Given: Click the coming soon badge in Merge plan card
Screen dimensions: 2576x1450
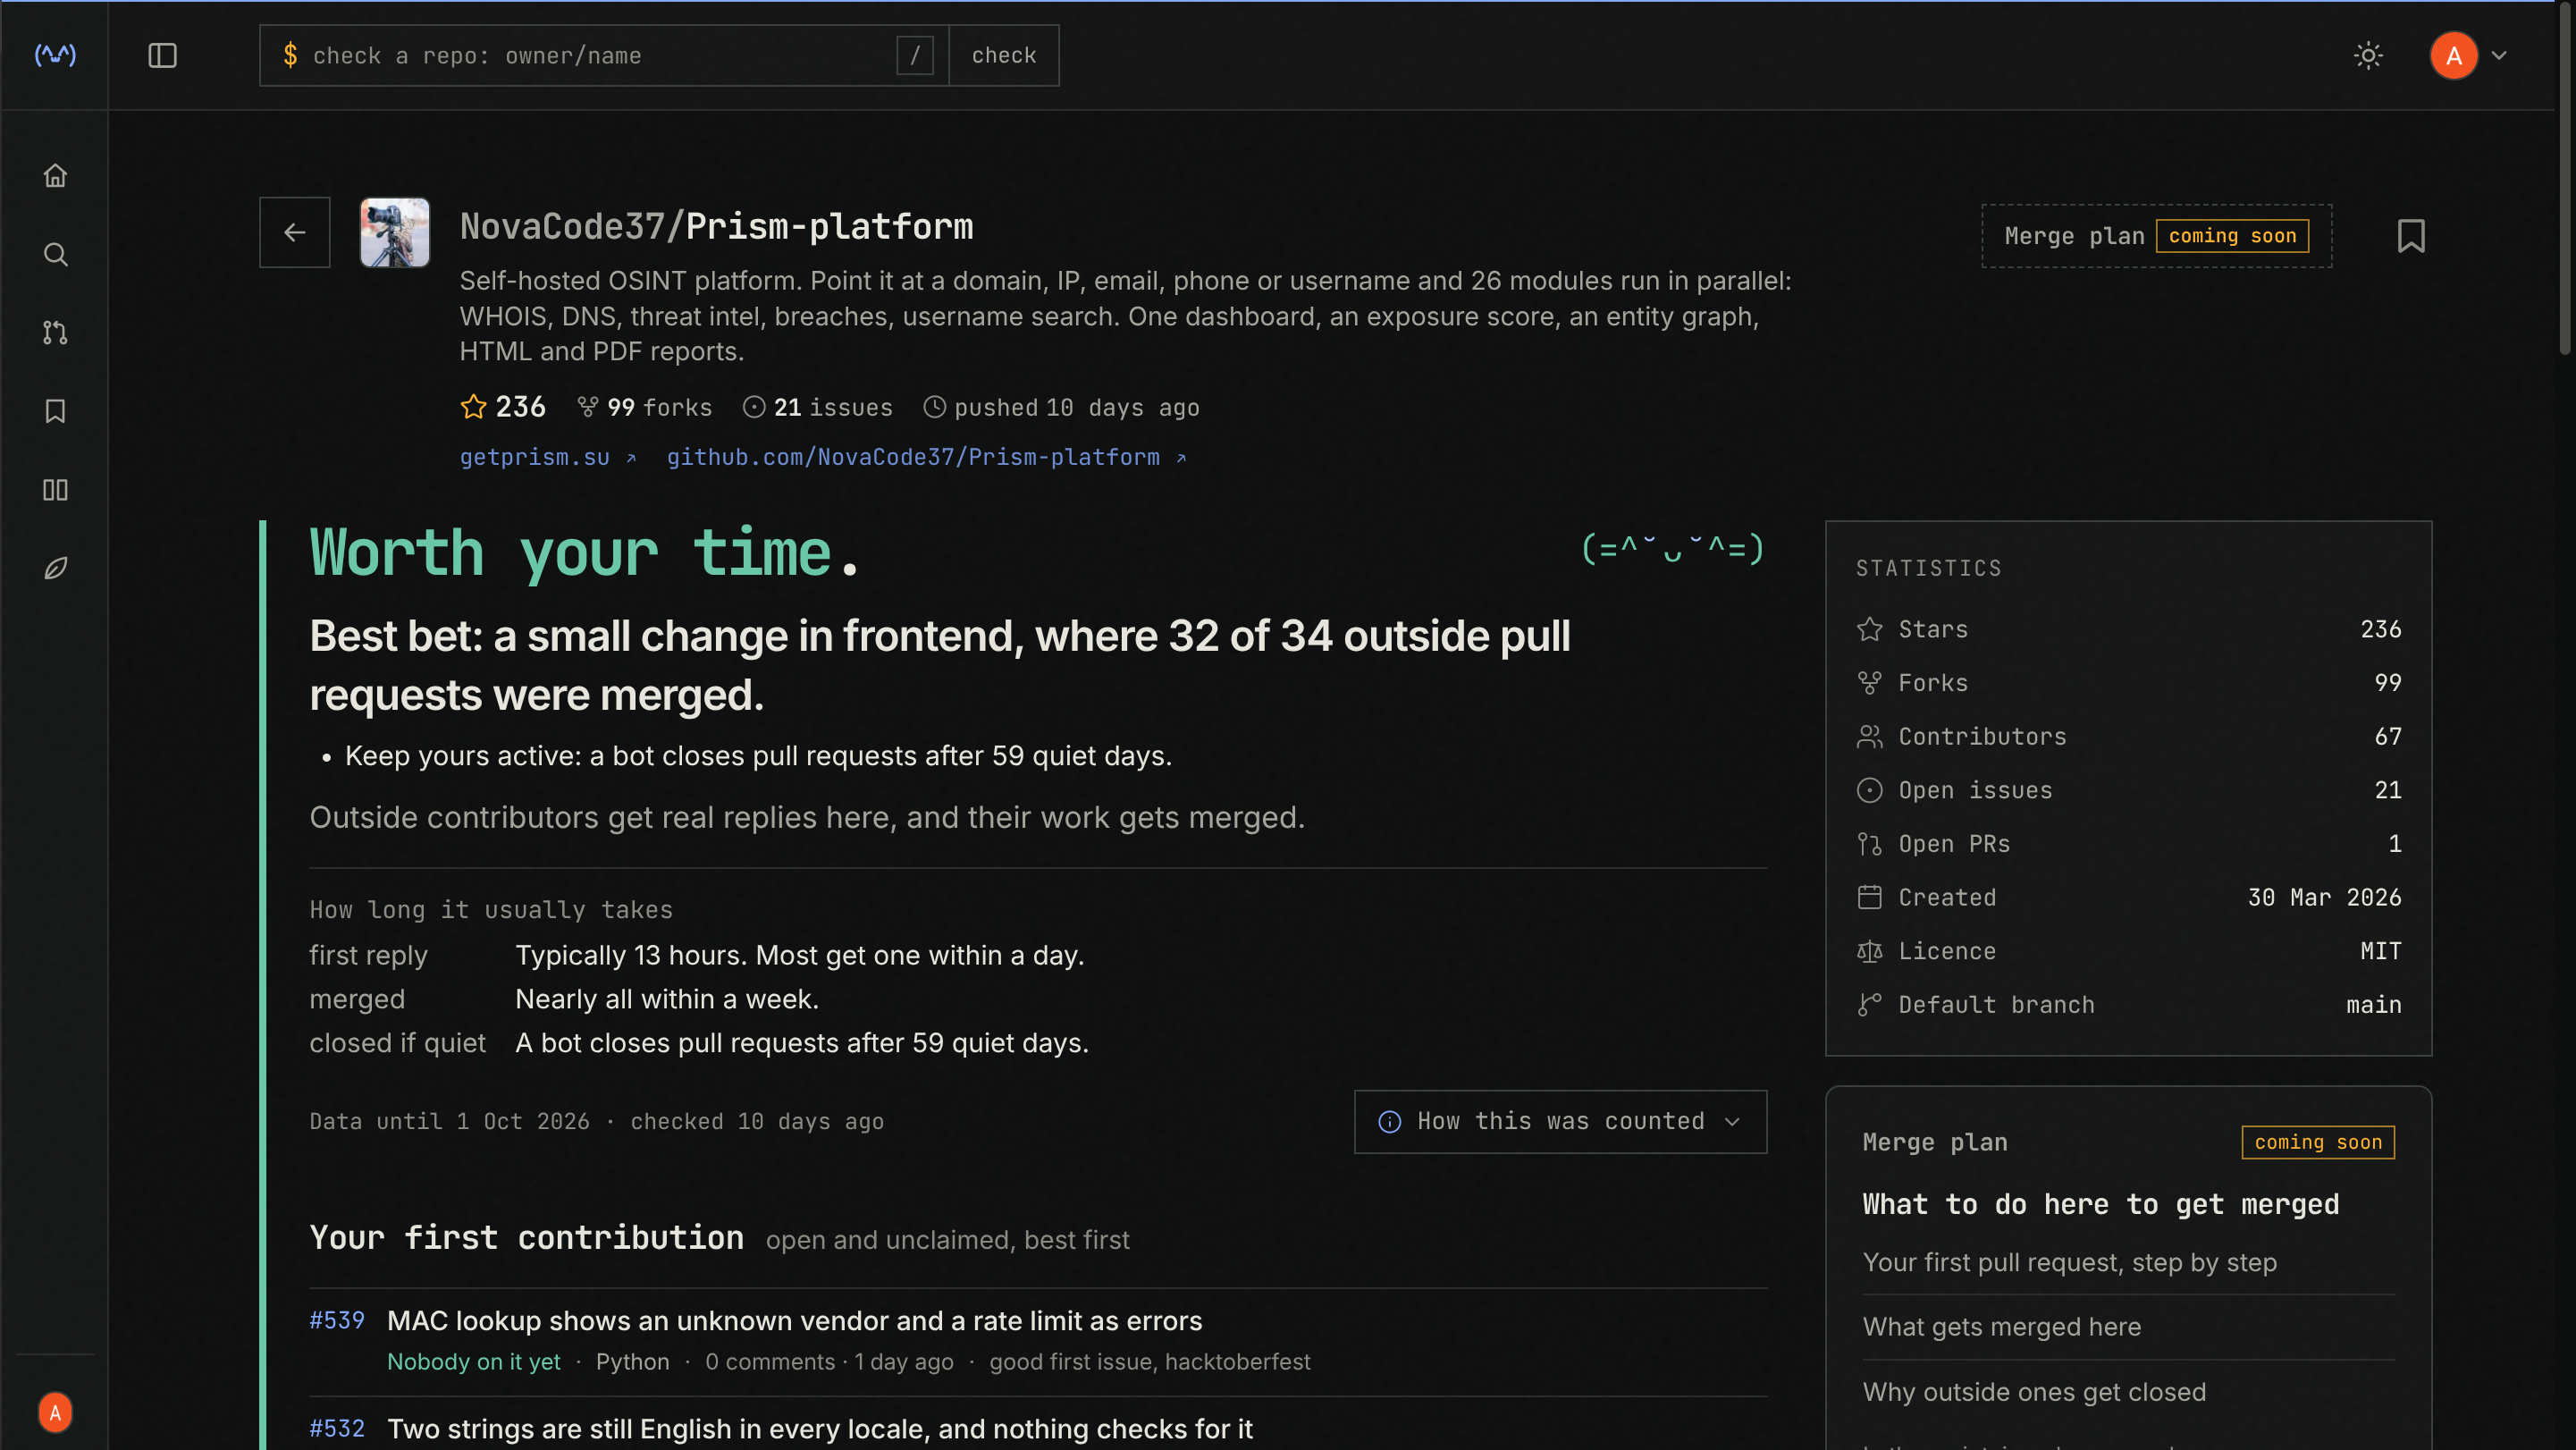Looking at the screenshot, I should (x=2318, y=1142).
